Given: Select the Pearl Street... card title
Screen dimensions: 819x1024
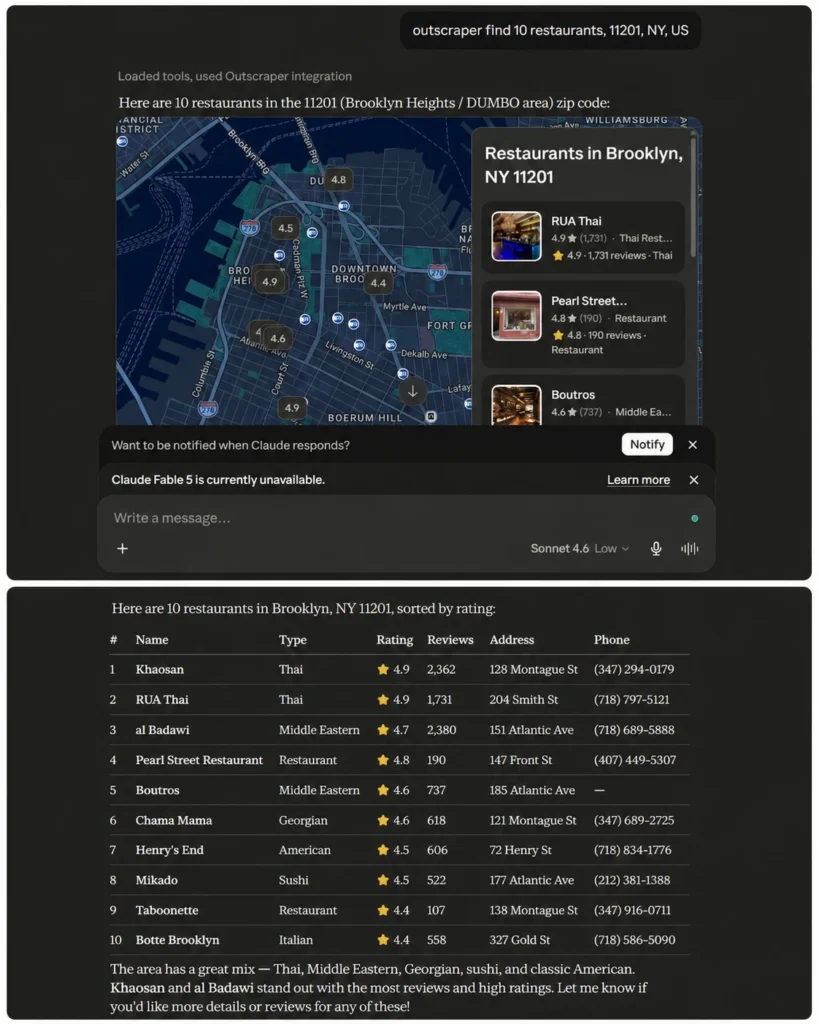Looking at the screenshot, I should point(588,301).
